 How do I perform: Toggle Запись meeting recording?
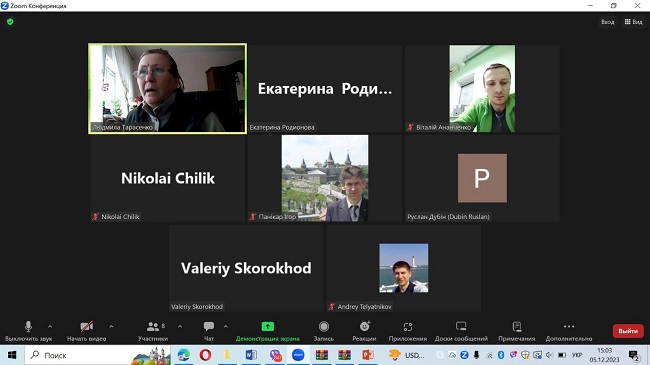(324, 331)
